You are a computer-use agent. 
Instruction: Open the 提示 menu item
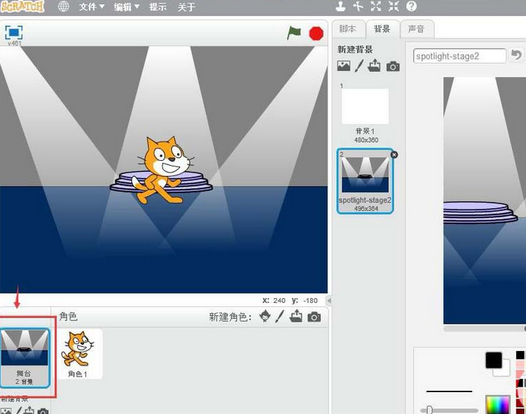[x=158, y=7]
